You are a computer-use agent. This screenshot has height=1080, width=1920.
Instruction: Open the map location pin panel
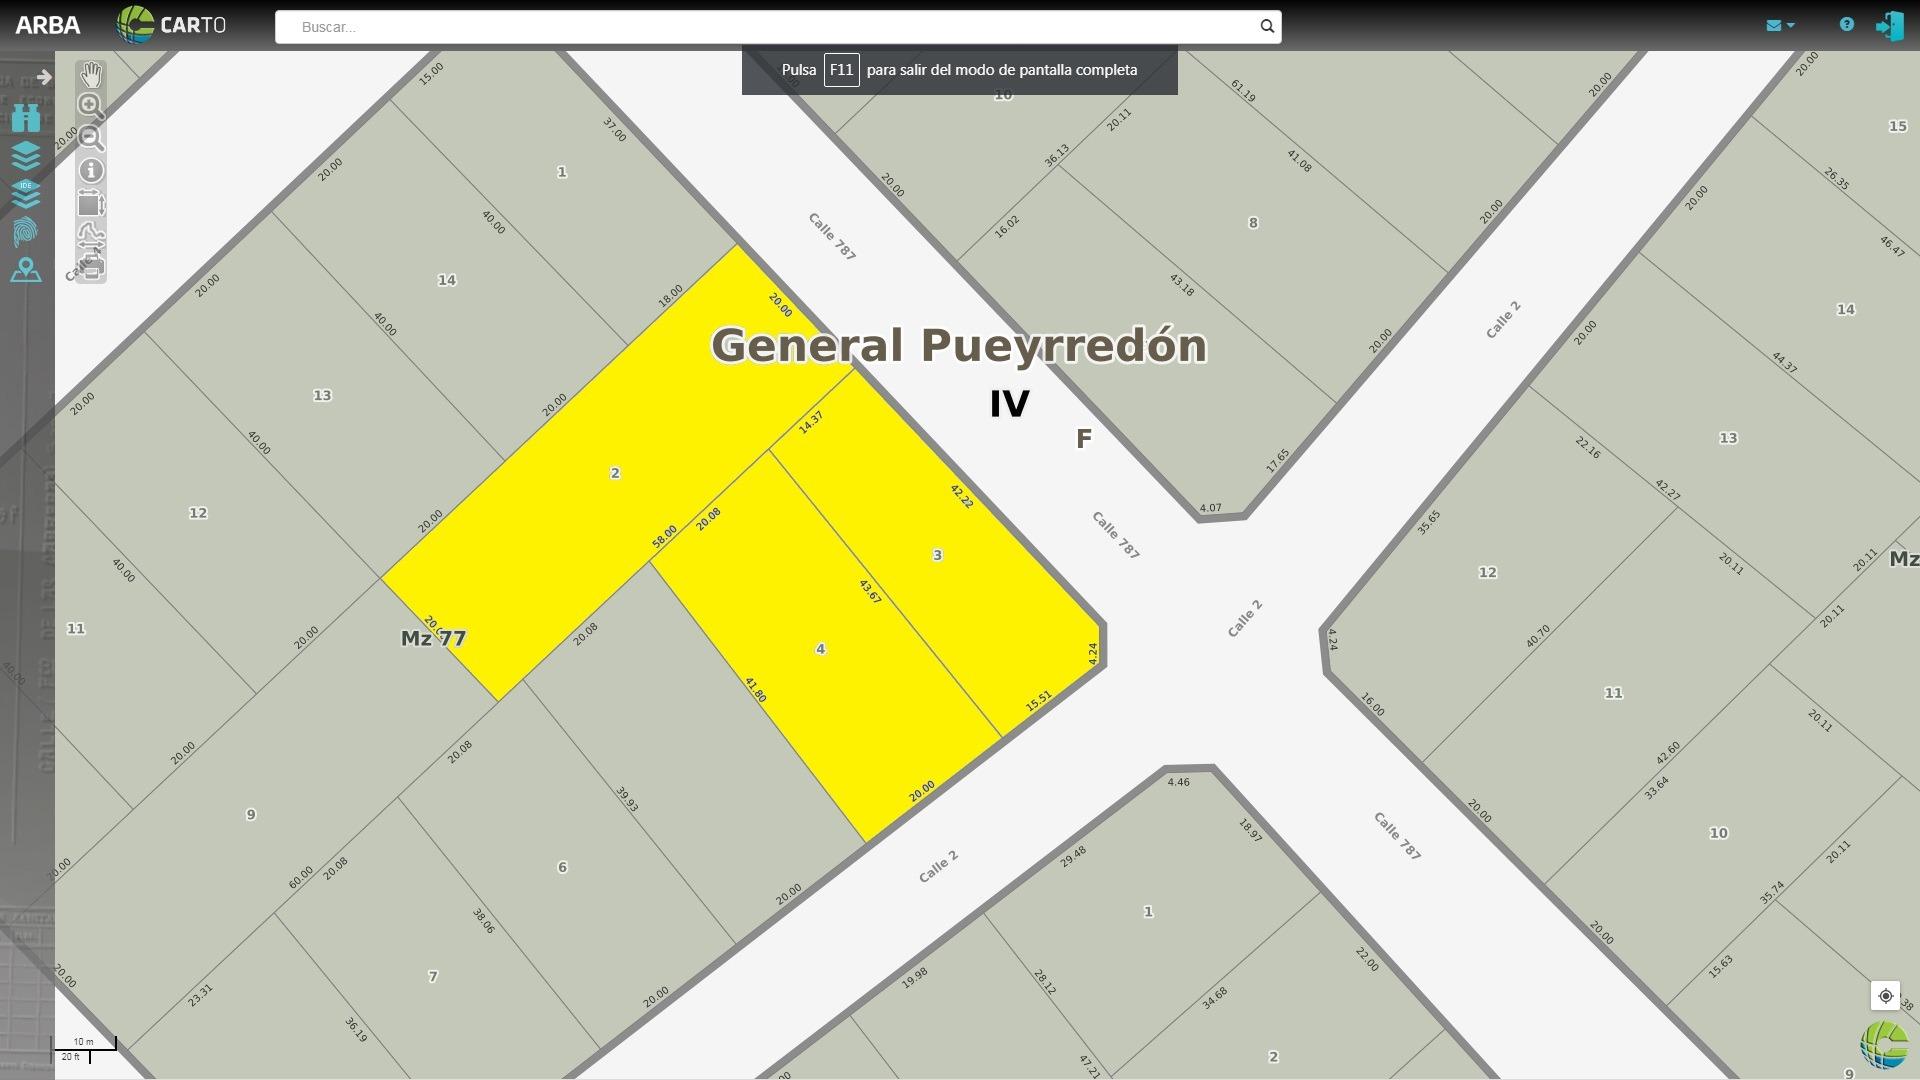26,270
